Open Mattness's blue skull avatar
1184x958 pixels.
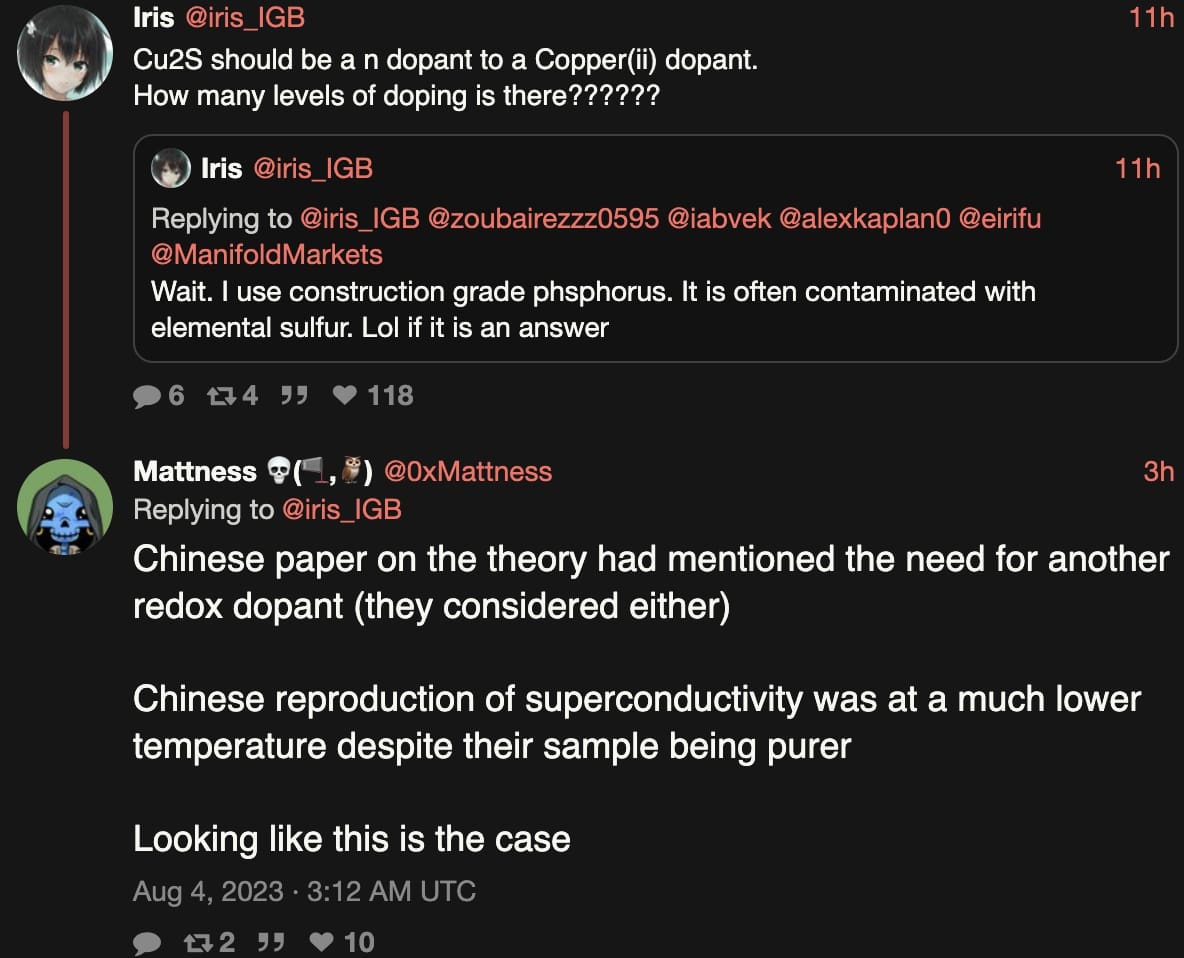point(65,507)
